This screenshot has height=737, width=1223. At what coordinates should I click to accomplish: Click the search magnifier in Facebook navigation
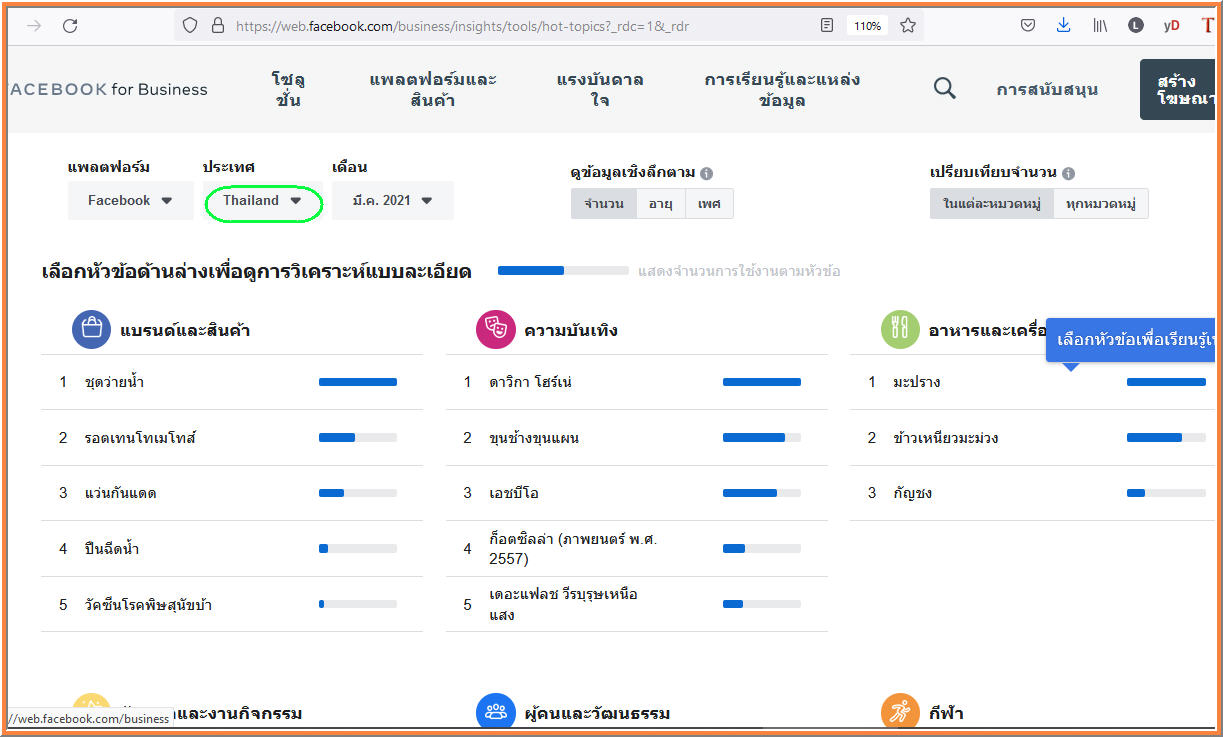click(x=944, y=89)
